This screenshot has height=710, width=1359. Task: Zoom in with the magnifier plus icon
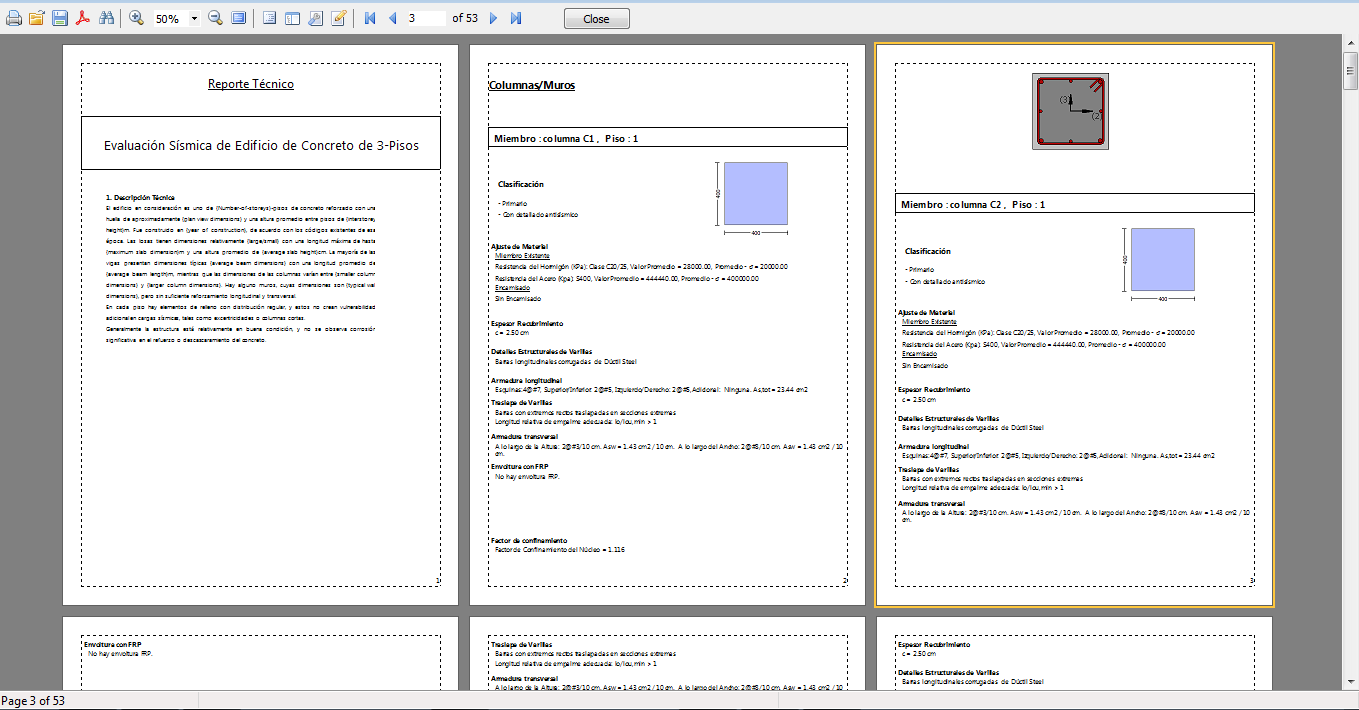coord(136,18)
